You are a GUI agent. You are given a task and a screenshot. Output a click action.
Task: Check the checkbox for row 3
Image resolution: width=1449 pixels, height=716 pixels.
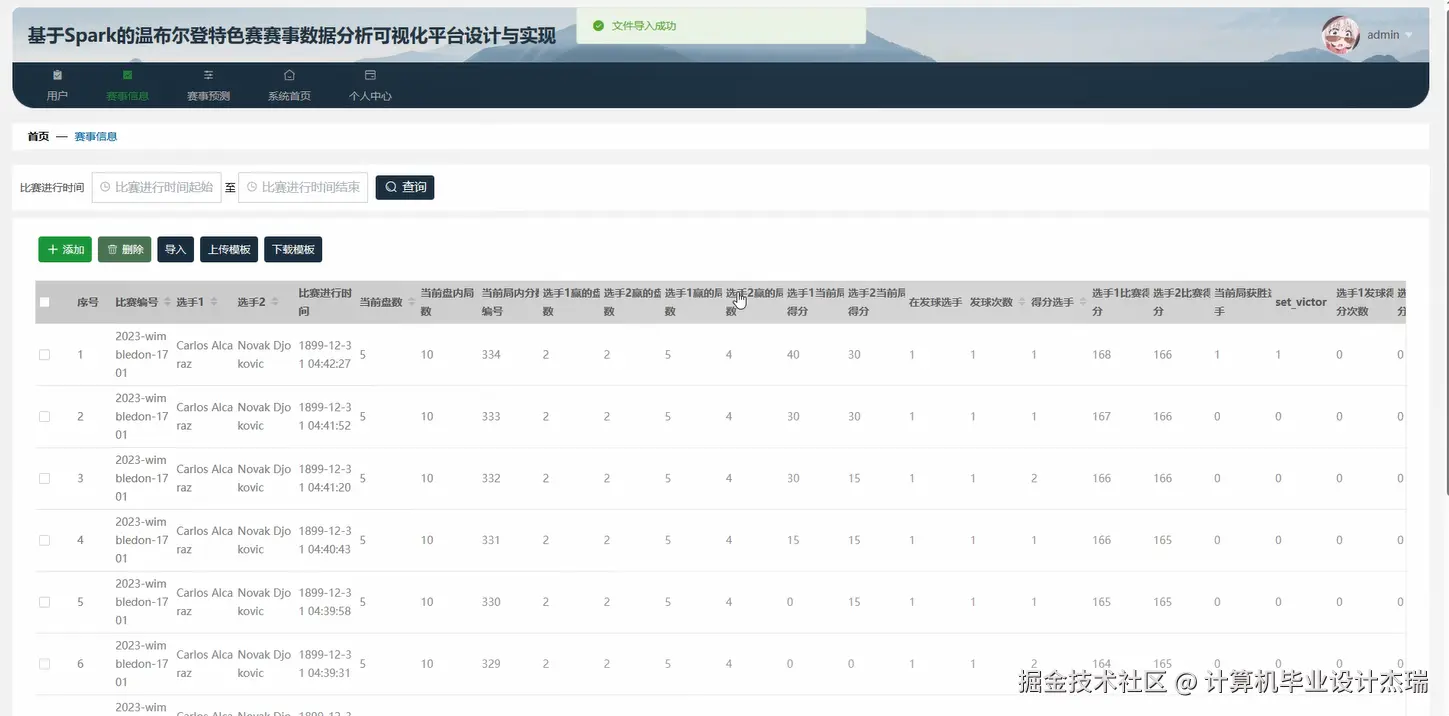44,479
